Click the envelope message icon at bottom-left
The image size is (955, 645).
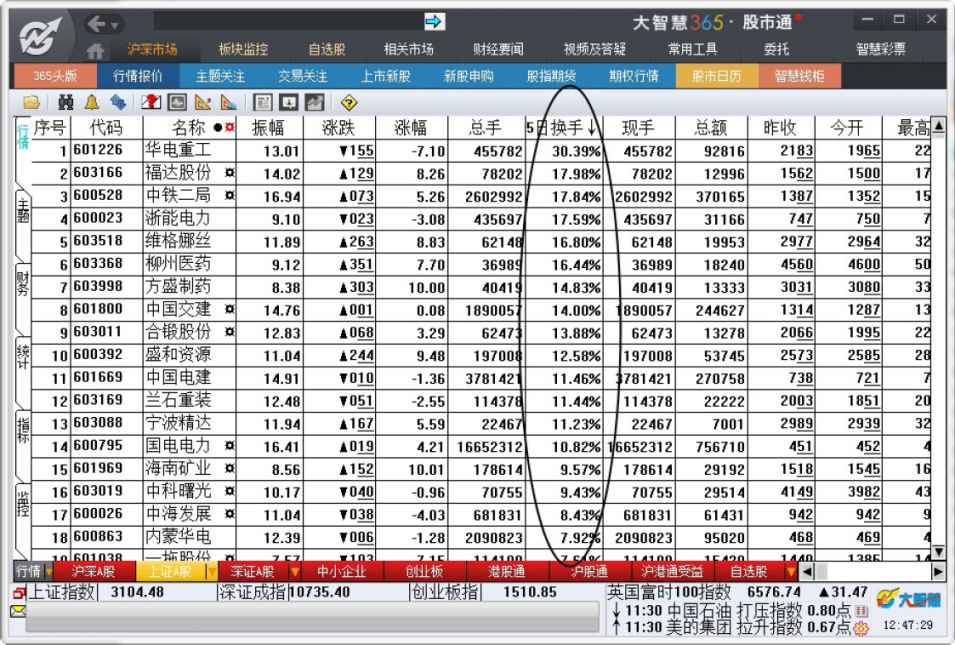18,611
